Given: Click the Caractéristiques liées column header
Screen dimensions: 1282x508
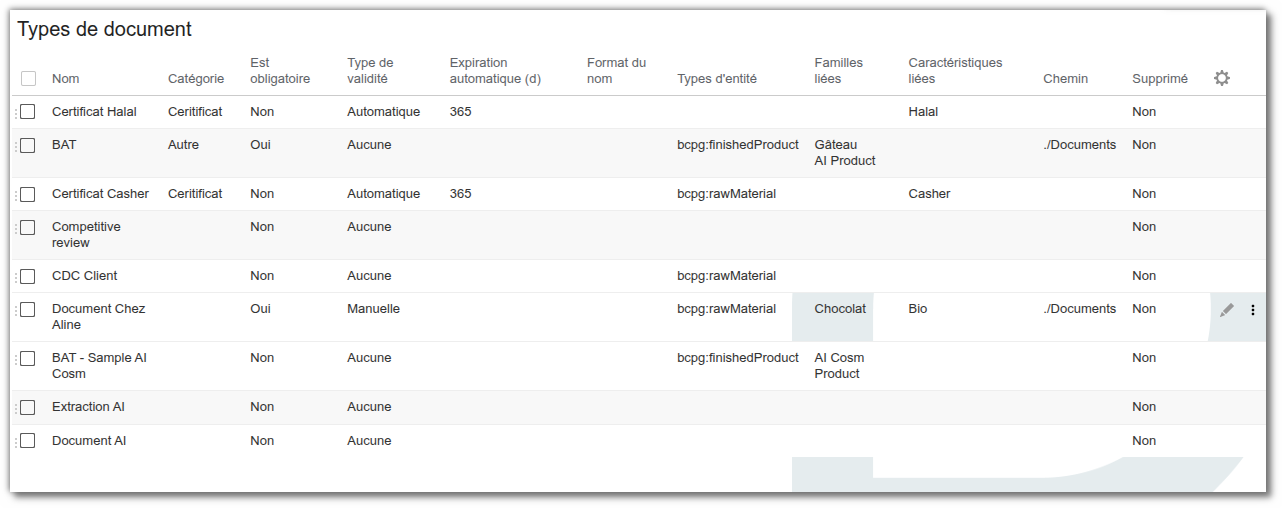Looking at the screenshot, I should pos(955,70).
